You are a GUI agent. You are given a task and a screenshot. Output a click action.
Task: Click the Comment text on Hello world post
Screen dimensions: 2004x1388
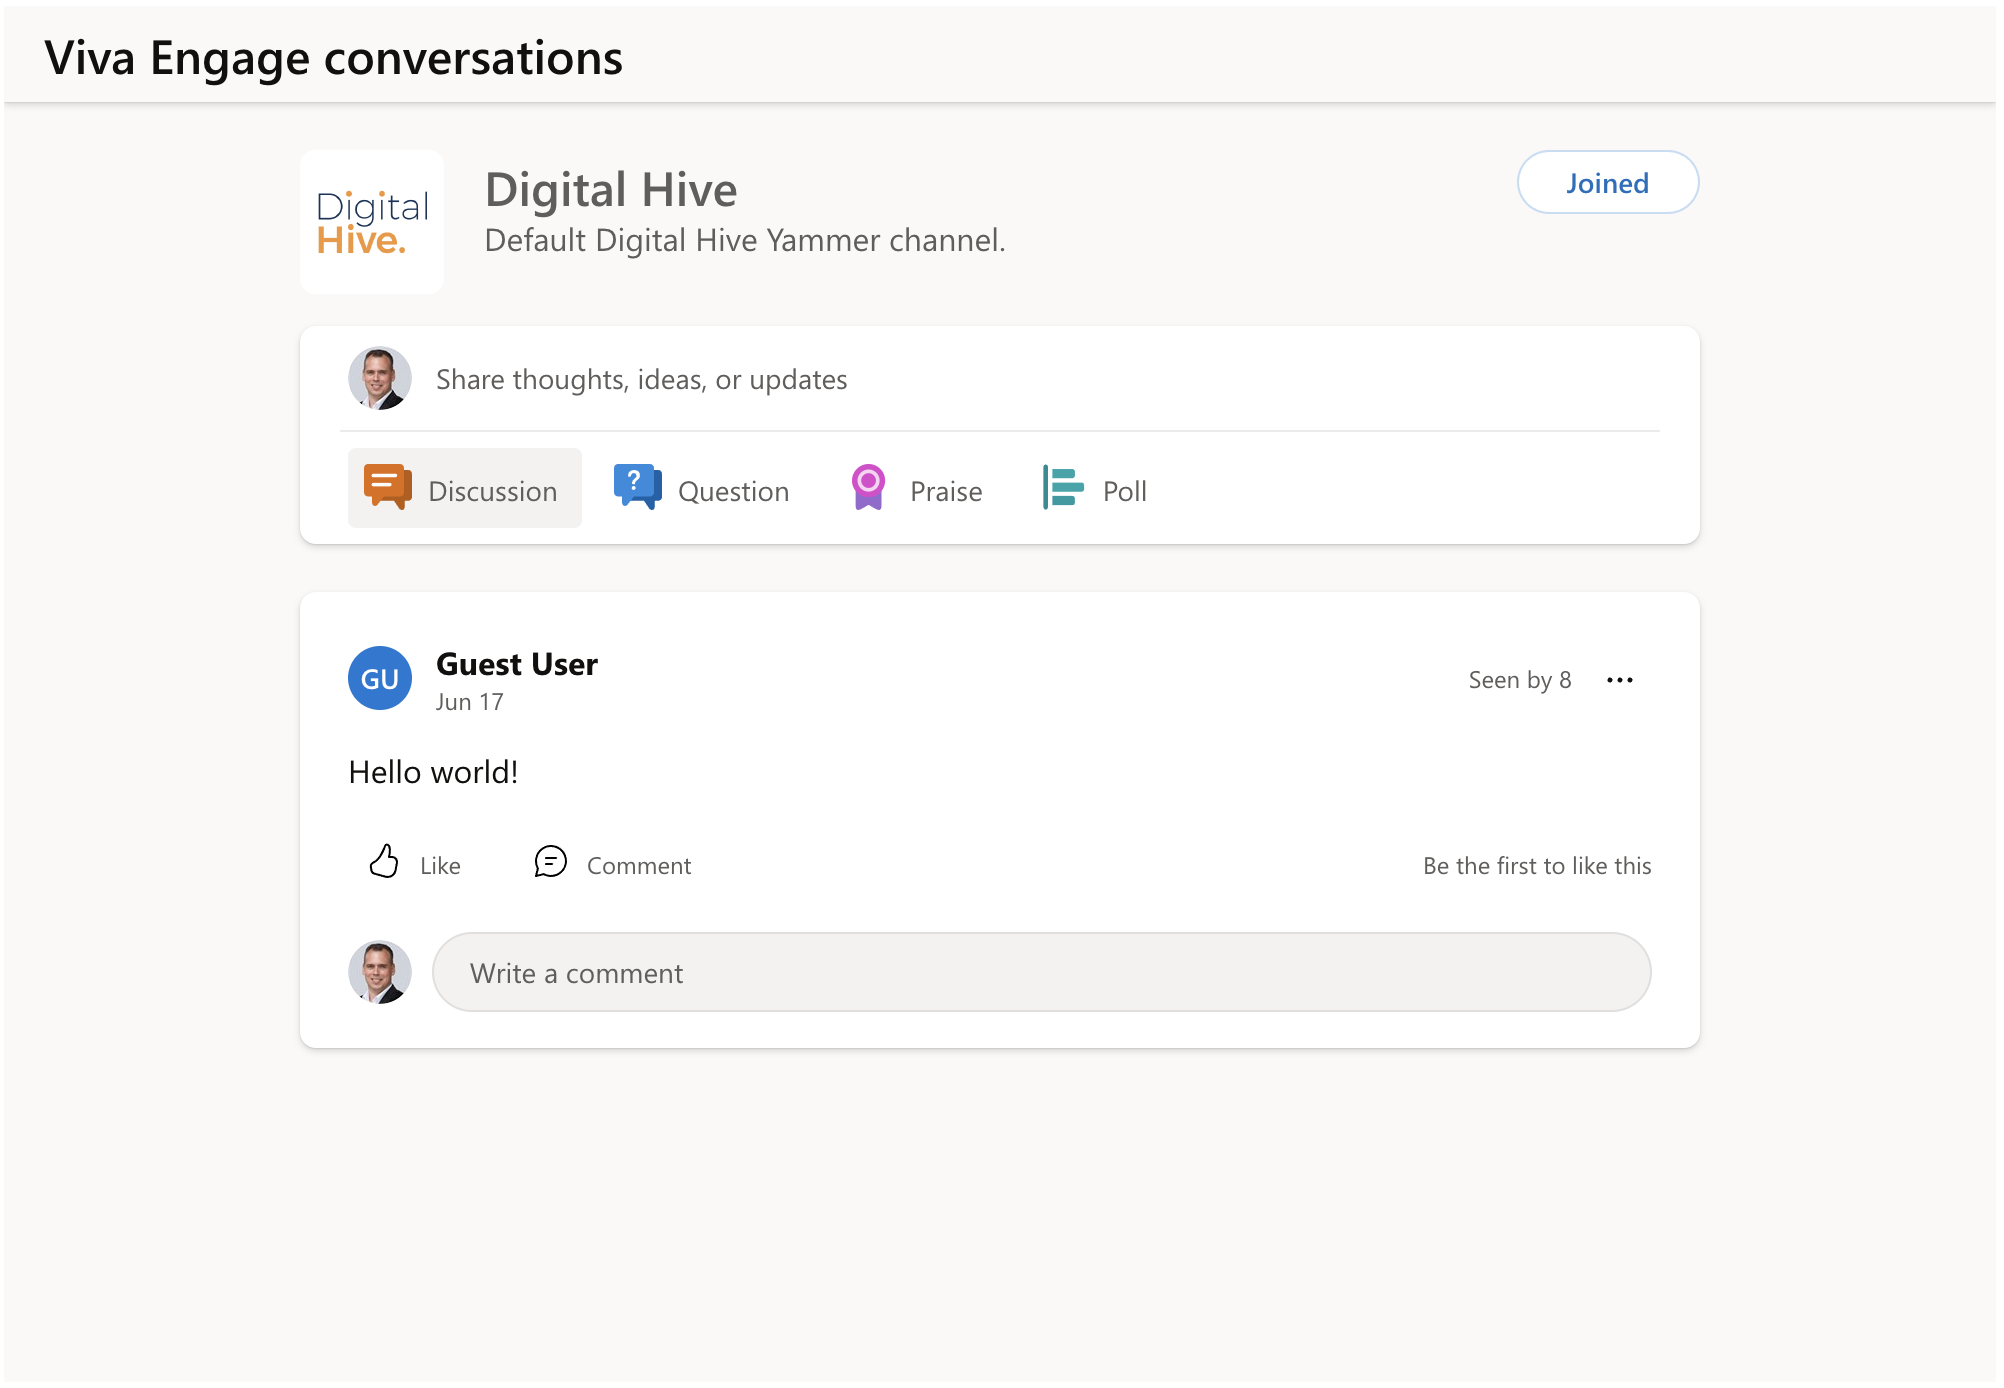coord(638,866)
